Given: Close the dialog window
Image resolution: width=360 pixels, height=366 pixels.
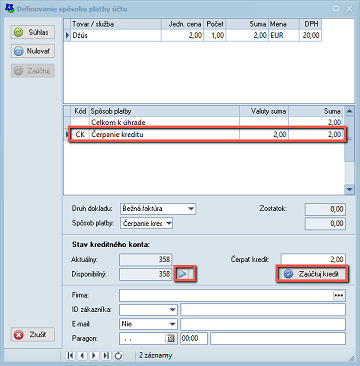Looking at the screenshot, I should 349,8.
